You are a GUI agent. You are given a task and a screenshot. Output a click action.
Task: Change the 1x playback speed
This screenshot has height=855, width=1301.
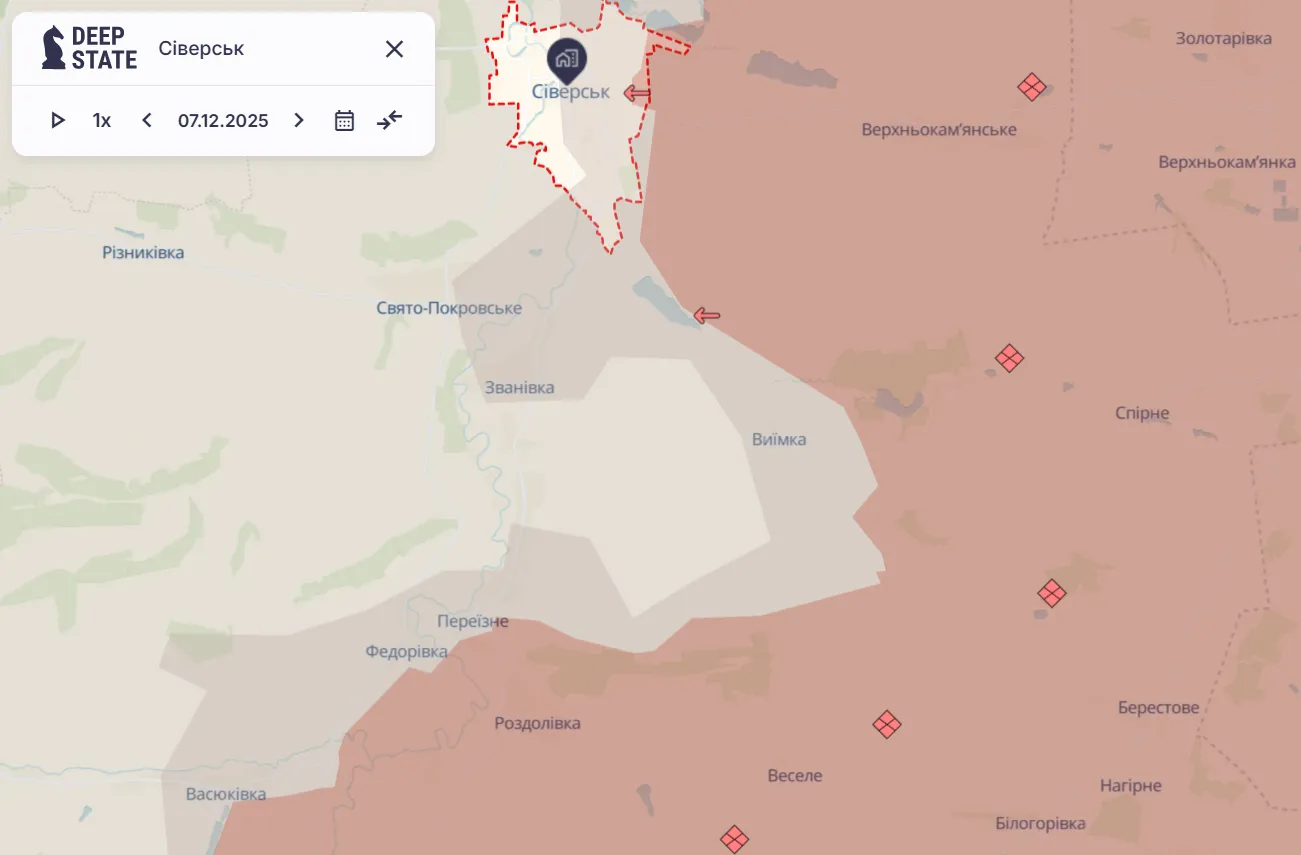(x=102, y=121)
